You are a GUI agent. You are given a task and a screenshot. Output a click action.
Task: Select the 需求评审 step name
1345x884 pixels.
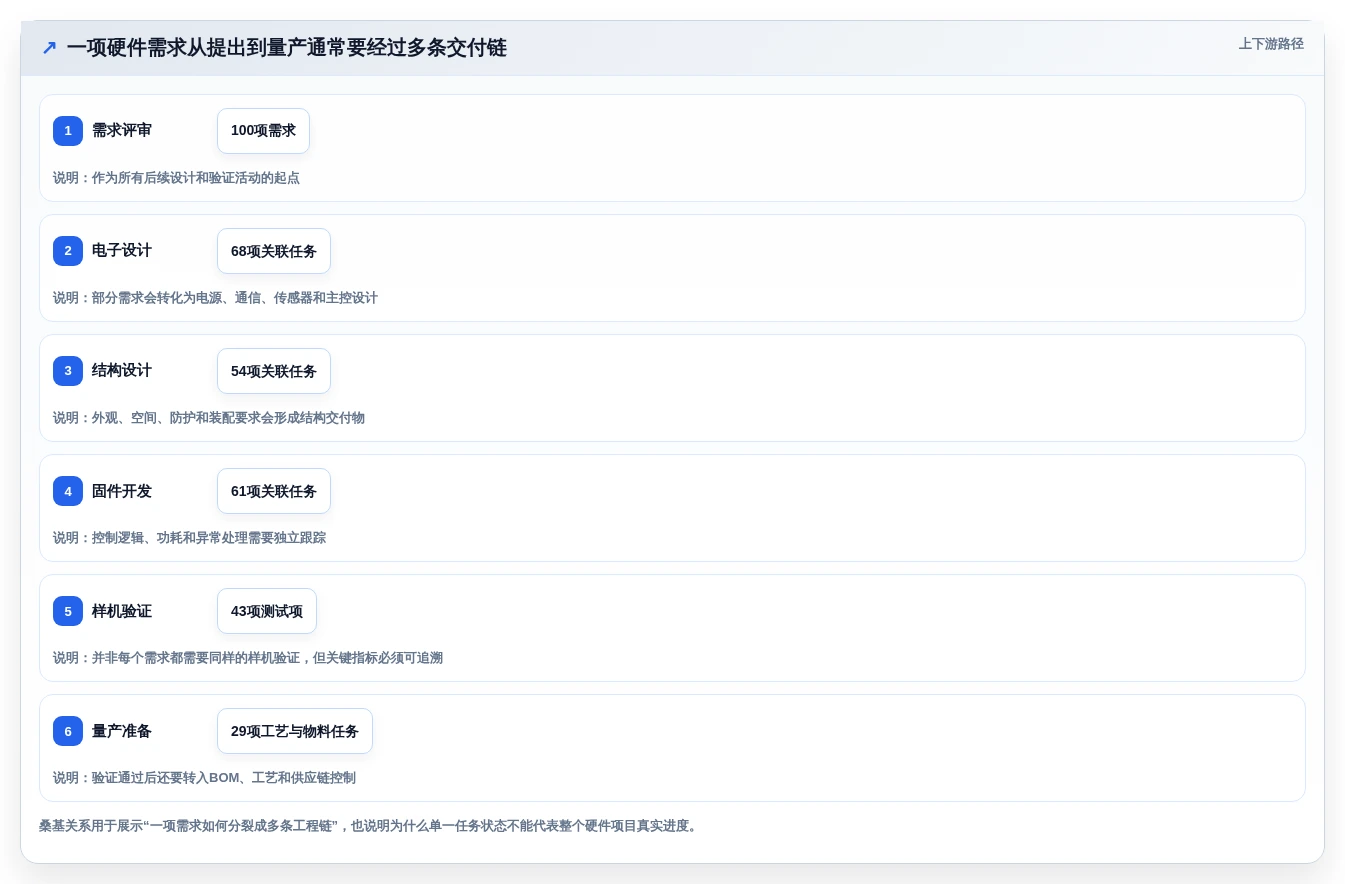[122, 131]
